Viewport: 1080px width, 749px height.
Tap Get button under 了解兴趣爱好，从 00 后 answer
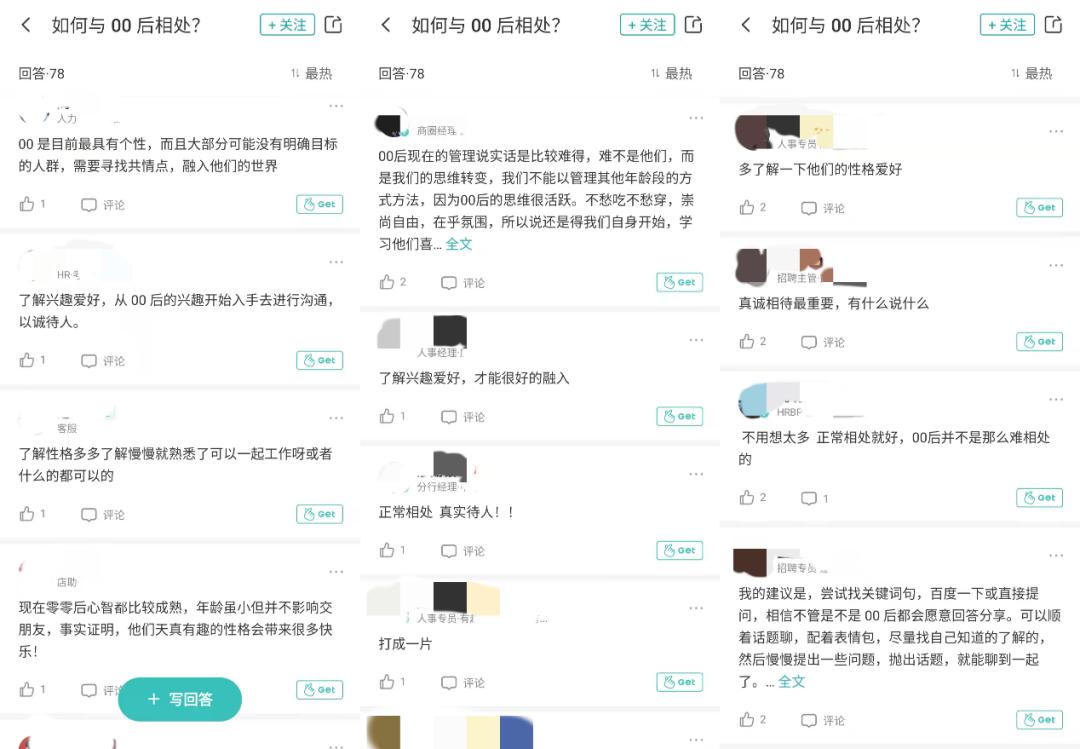tap(320, 360)
